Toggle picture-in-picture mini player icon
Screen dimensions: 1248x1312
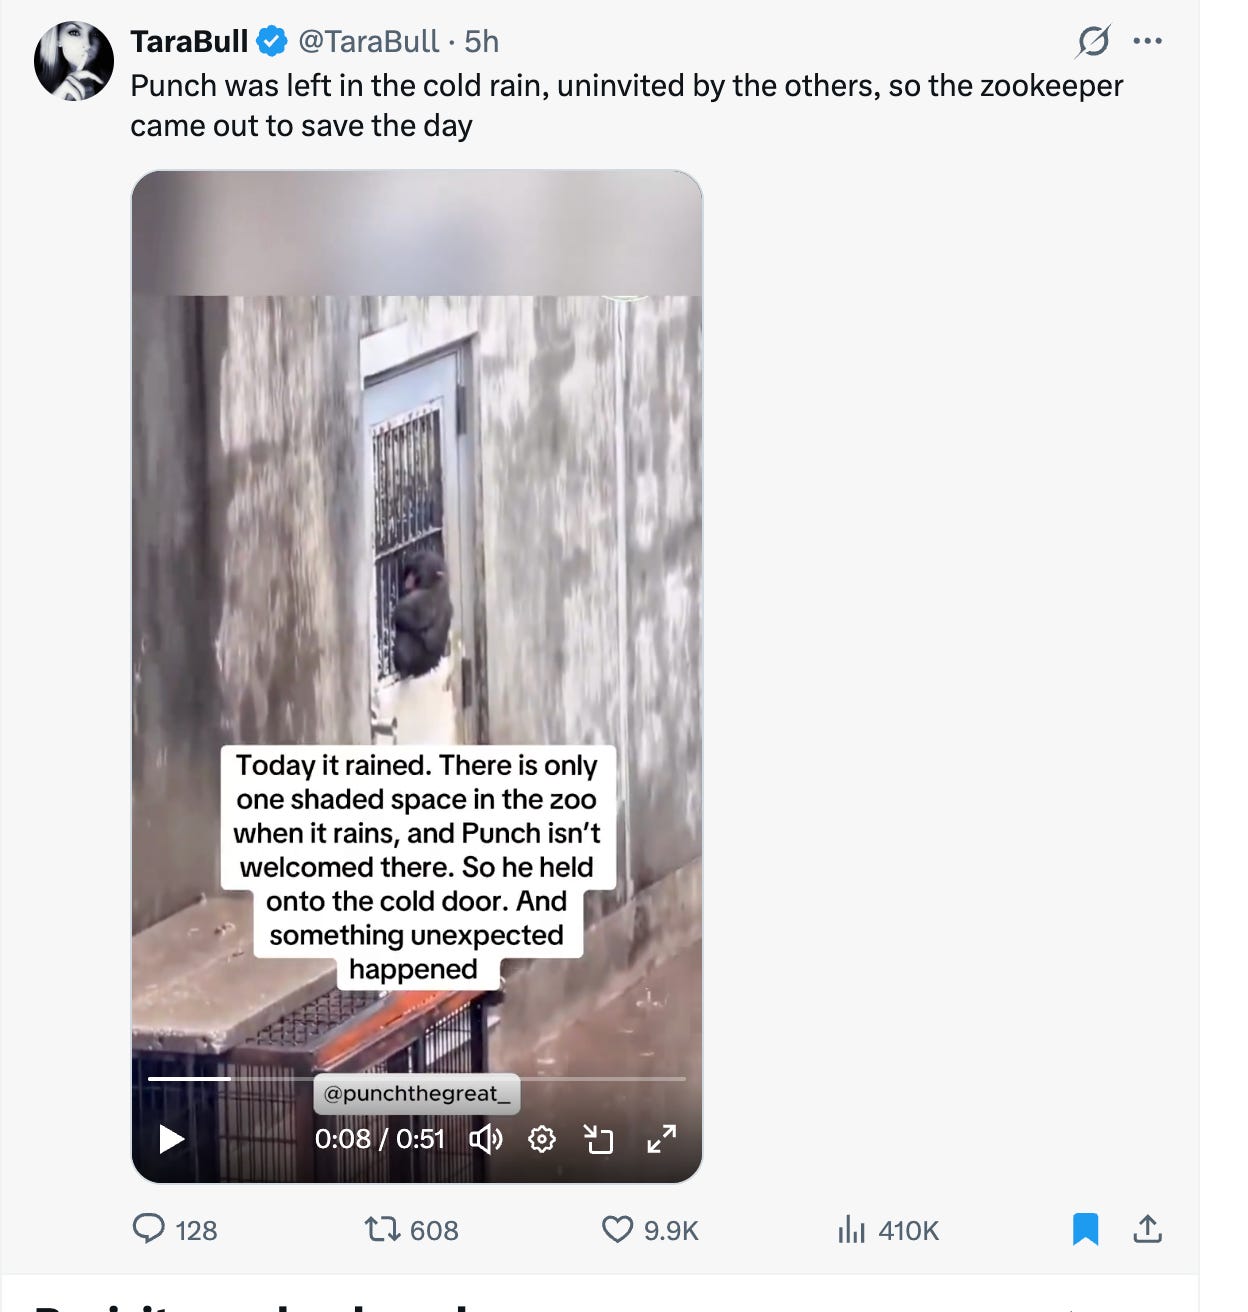[x=598, y=1139]
